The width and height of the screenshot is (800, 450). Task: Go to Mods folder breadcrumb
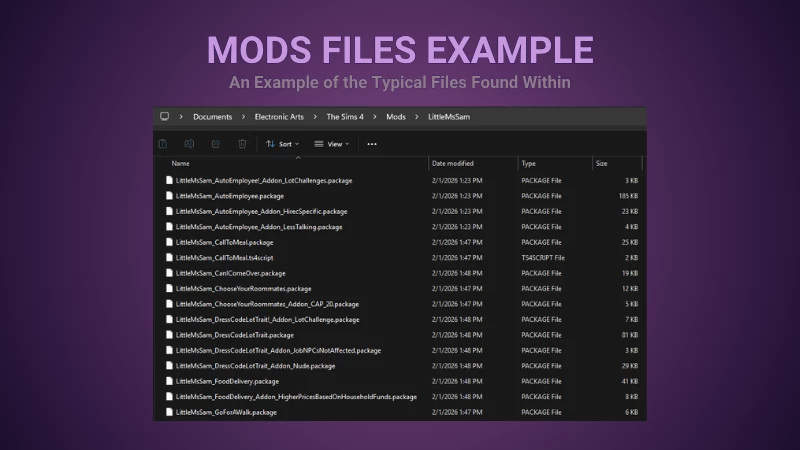click(396, 117)
